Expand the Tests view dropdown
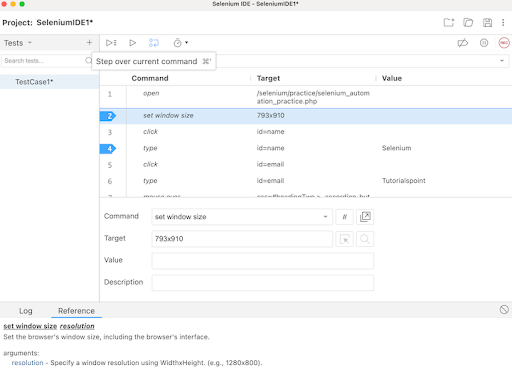Screen dimensions: 512x380 [x=18, y=43]
